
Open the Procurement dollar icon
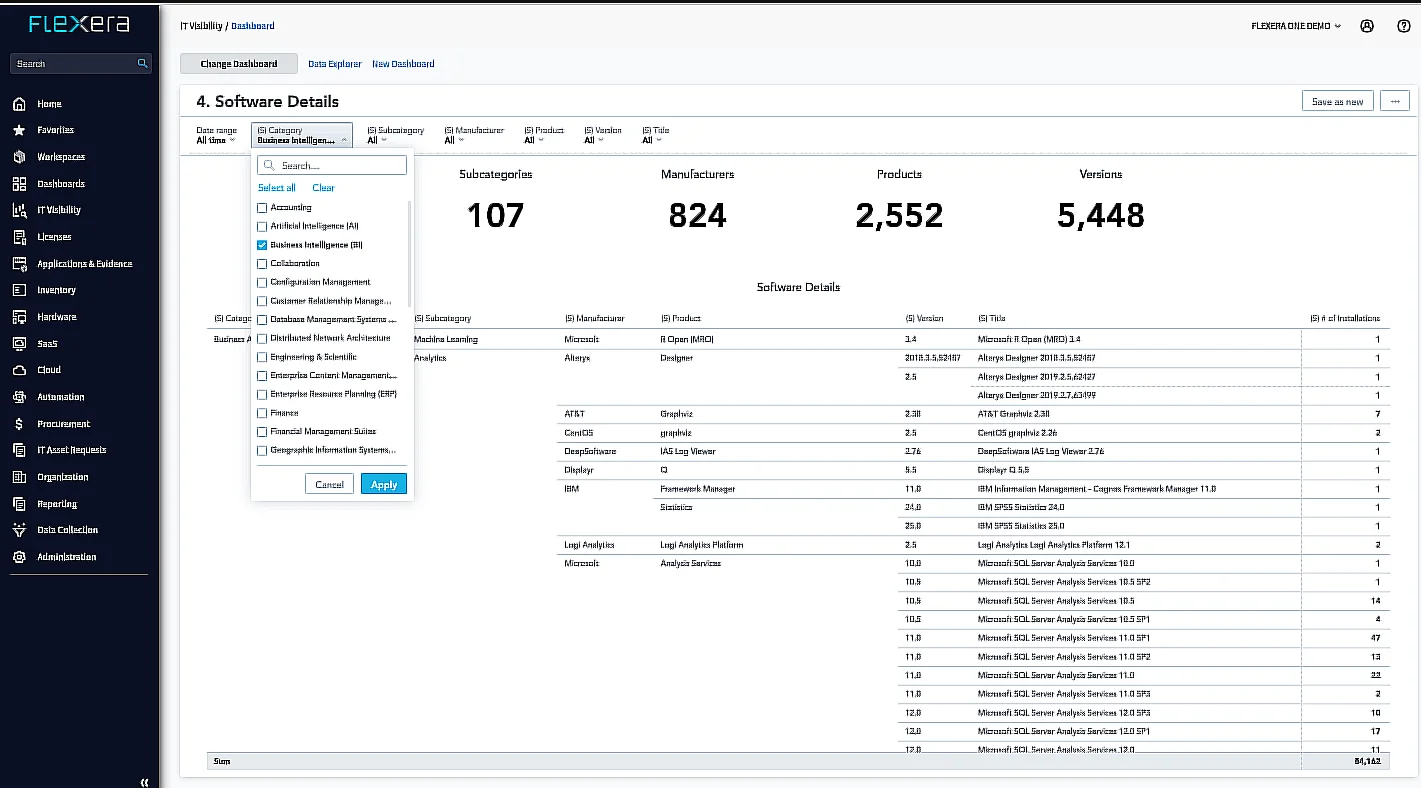pos(18,424)
